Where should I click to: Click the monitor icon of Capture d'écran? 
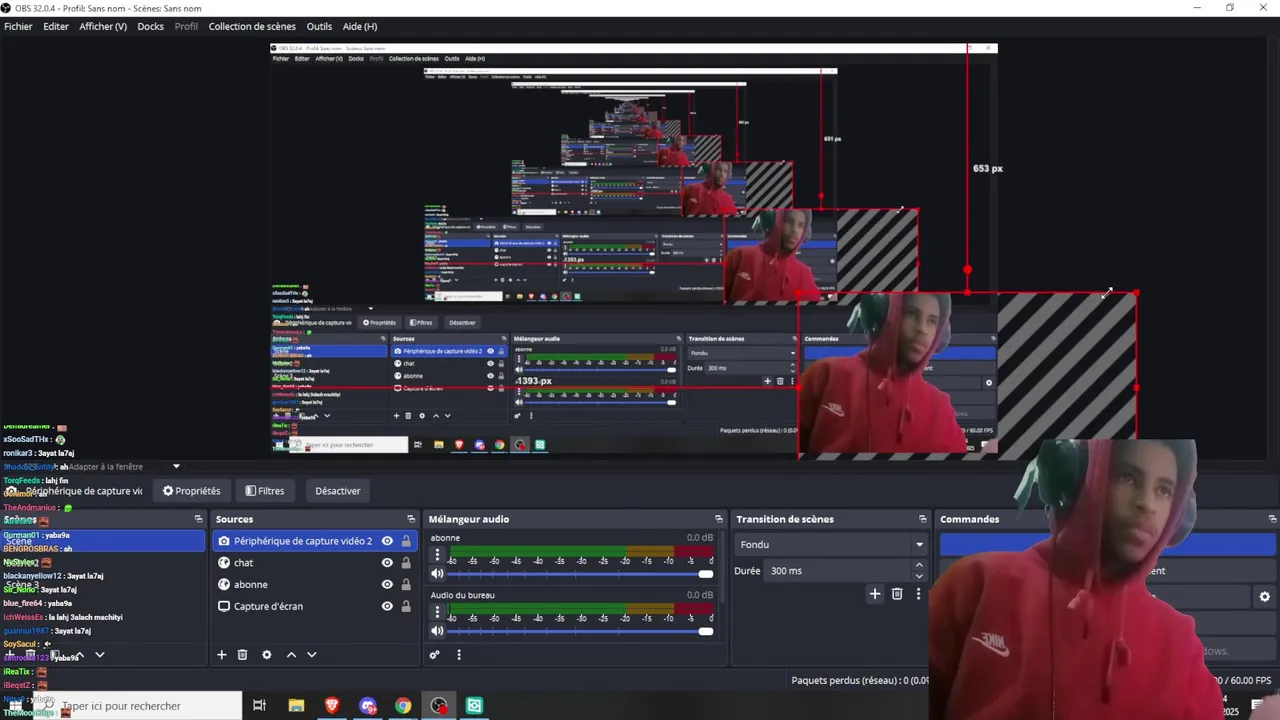coord(224,606)
